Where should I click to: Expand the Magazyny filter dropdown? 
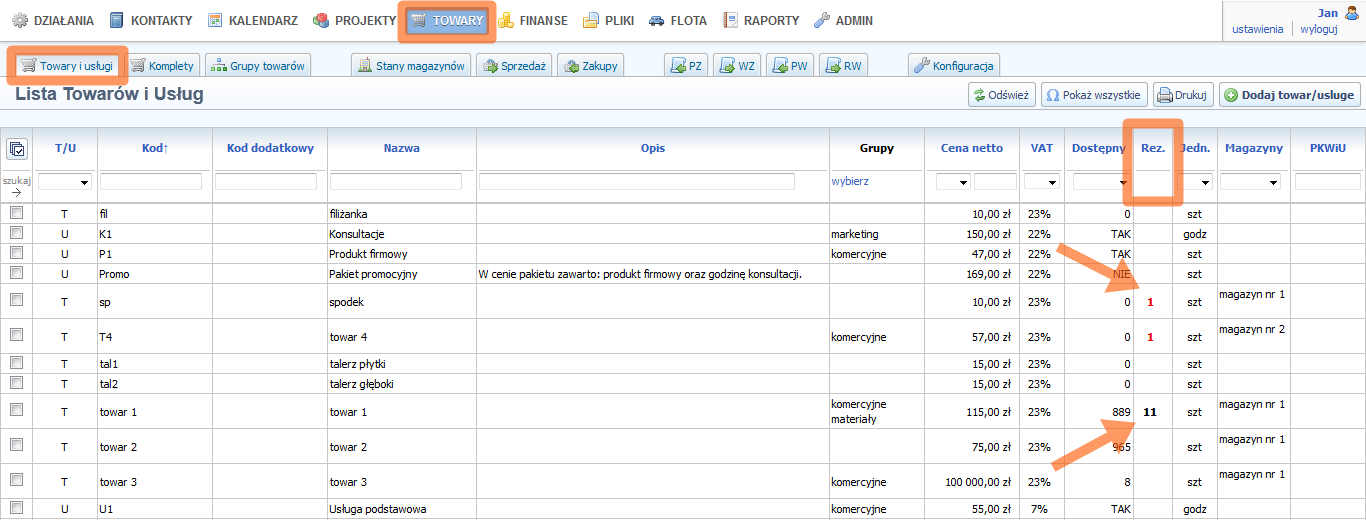[x=1250, y=182]
